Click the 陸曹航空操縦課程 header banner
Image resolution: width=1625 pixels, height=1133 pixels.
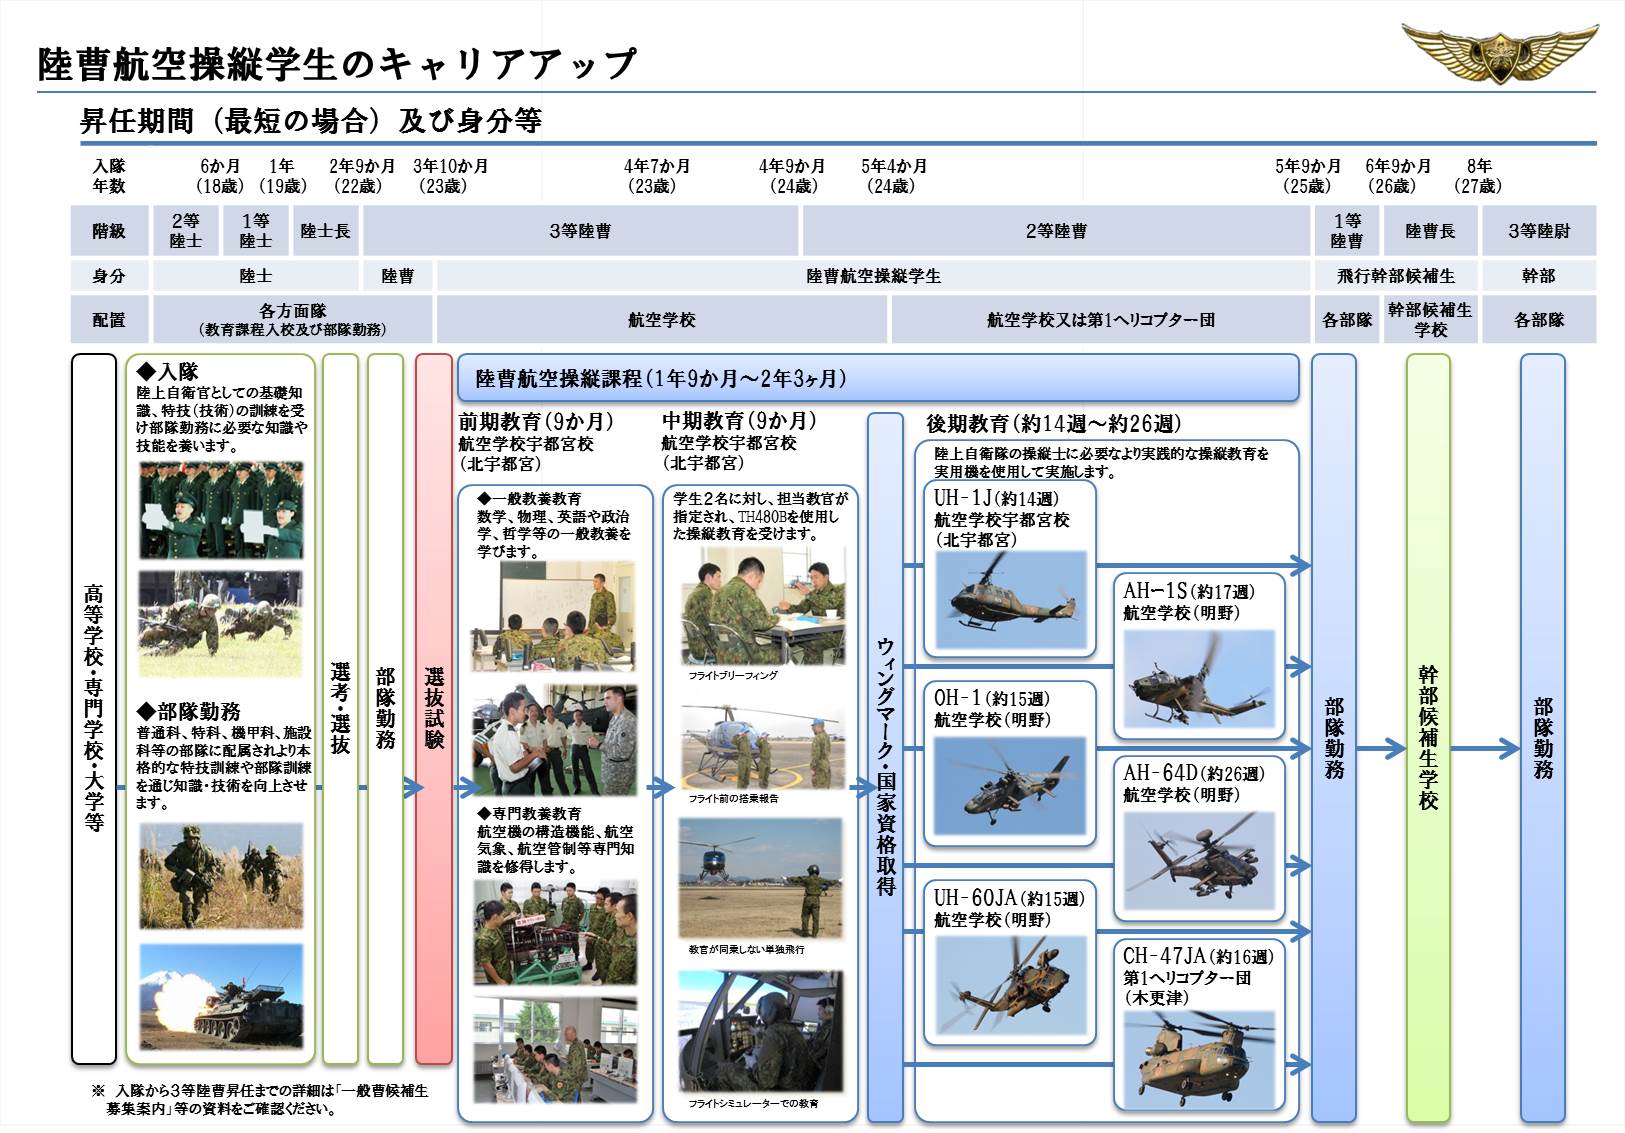coord(878,378)
